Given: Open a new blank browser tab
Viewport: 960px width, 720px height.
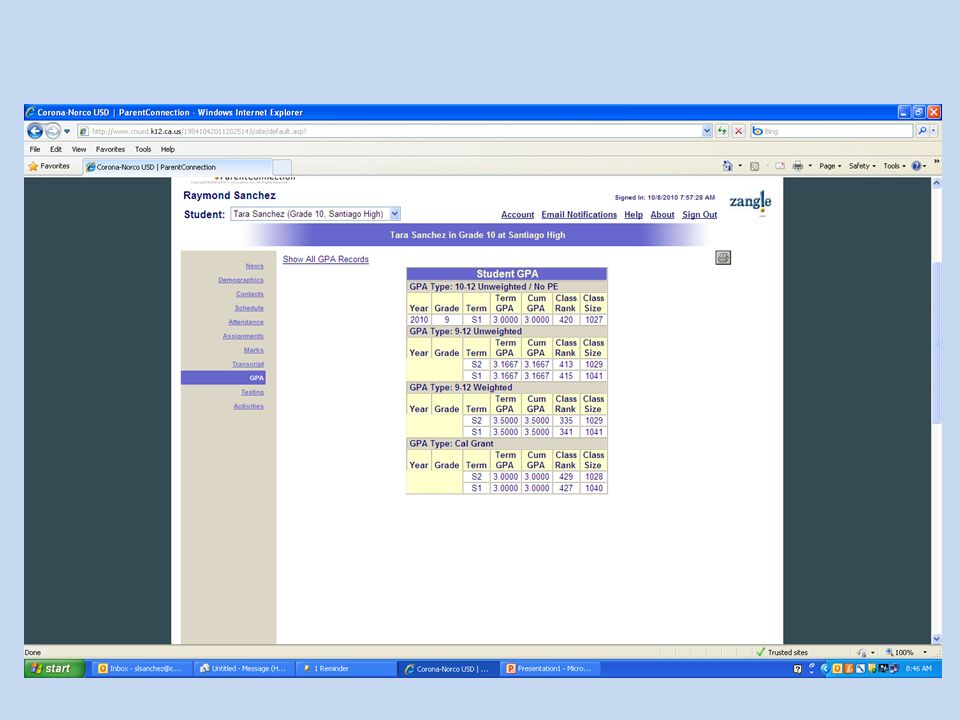Looking at the screenshot, I should [x=282, y=167].
